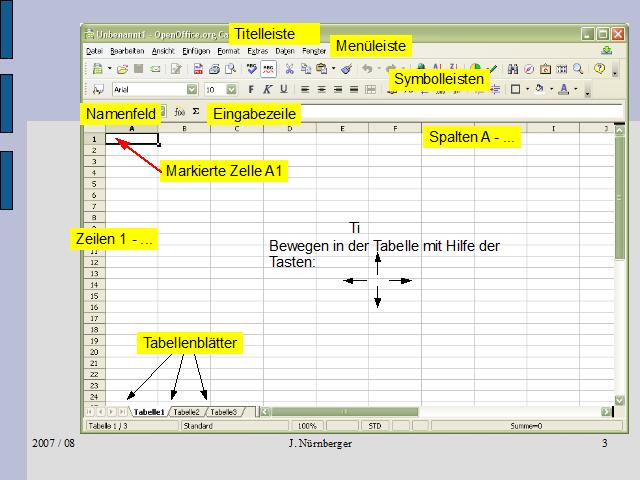The width and height of the screenshot is (640, 480).
Task: Expand the borders dropdown arrow
Action: pos(527,89)
